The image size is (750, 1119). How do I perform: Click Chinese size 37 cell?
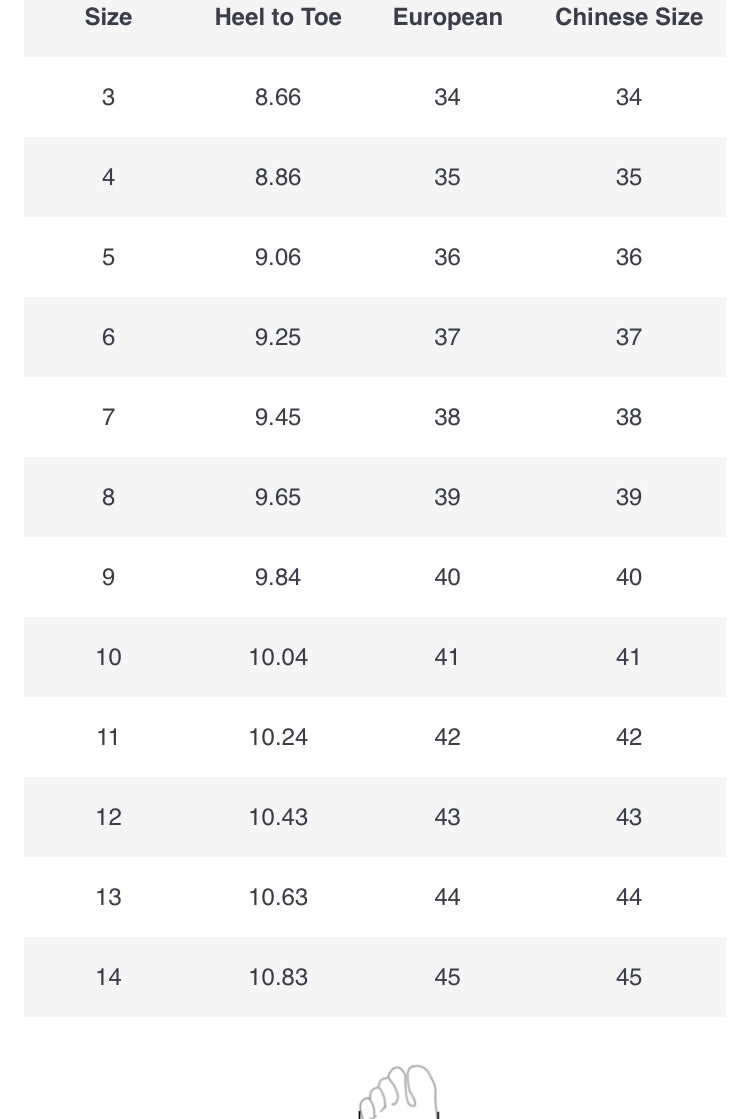coord(628,337)
